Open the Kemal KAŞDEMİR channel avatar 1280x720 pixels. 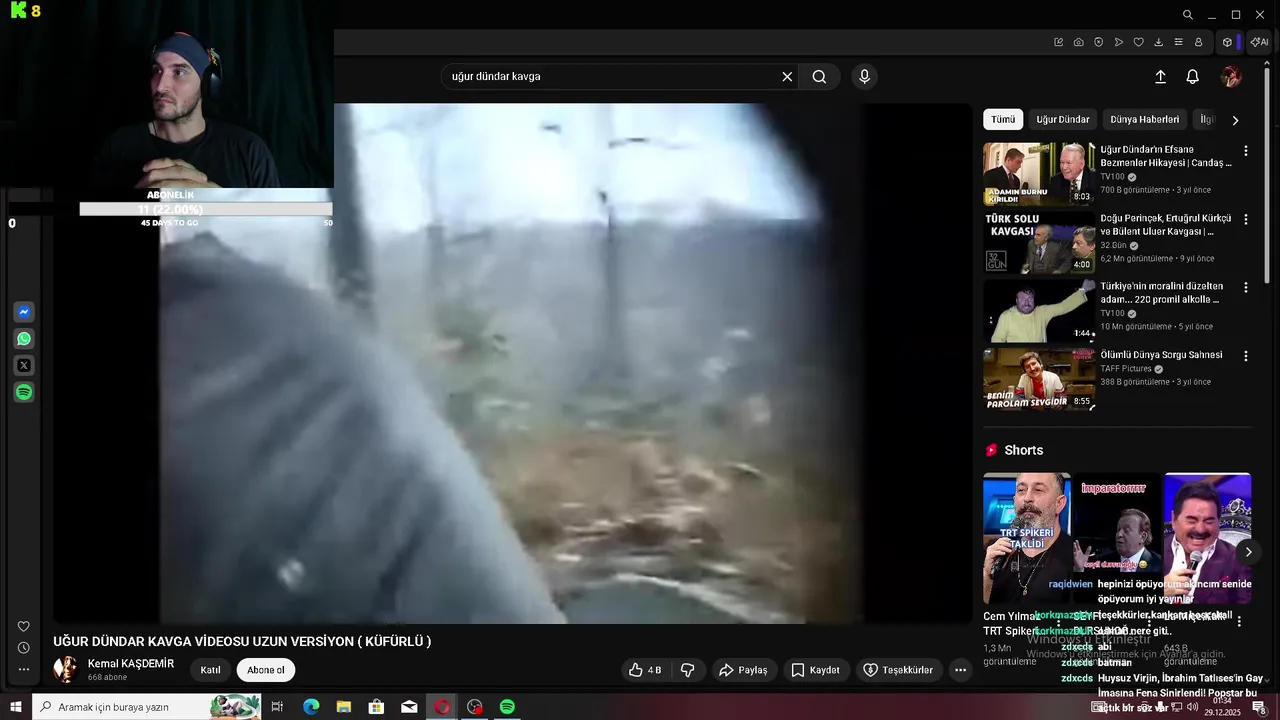tap(66, 670)
